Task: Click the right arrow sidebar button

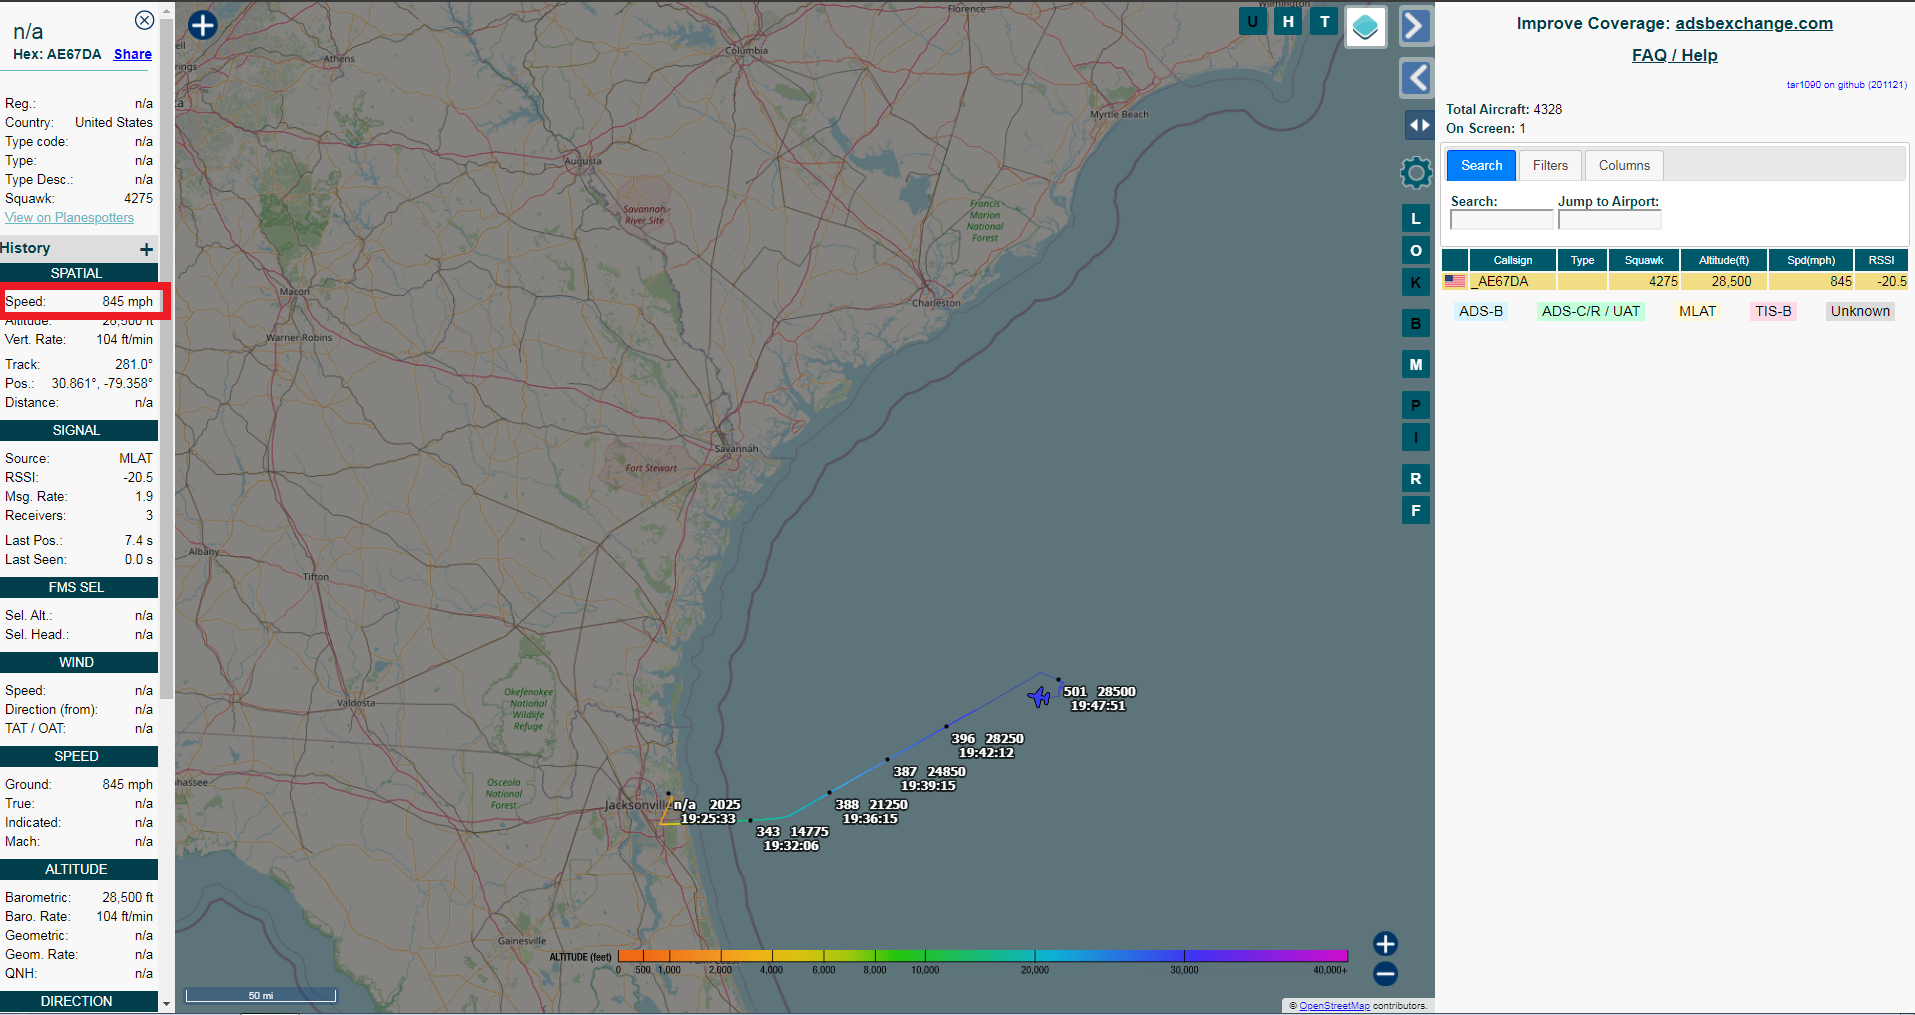Action: click(1416, 26)
